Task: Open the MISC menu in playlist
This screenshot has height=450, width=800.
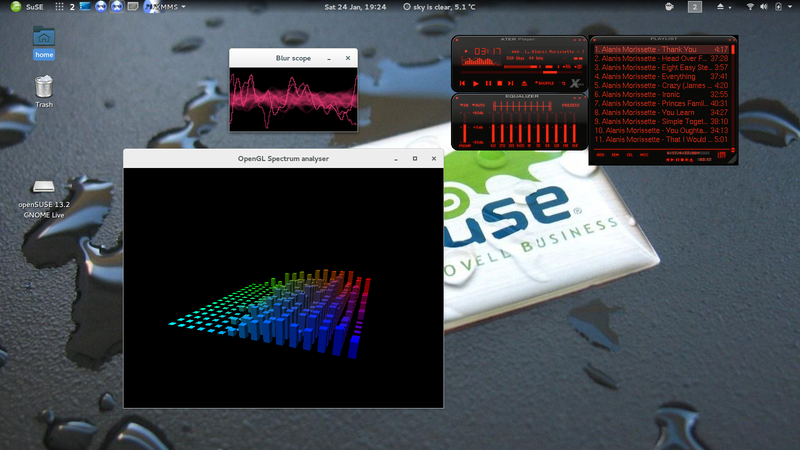Action: [644, 155]
